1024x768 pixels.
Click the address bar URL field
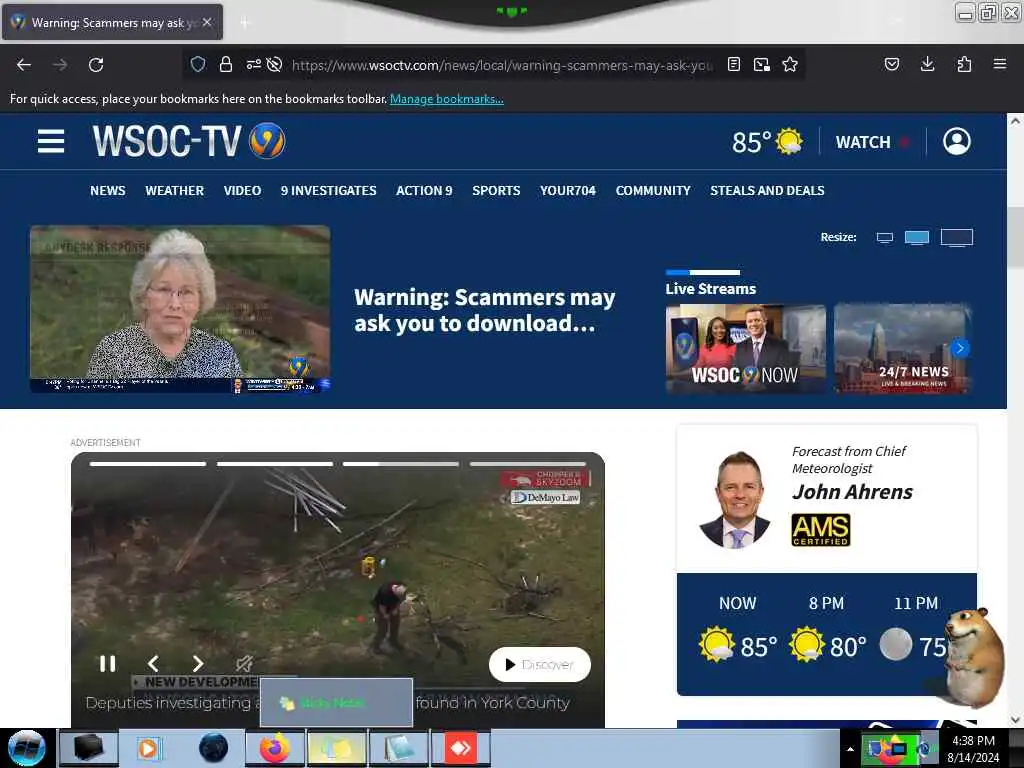502,65
